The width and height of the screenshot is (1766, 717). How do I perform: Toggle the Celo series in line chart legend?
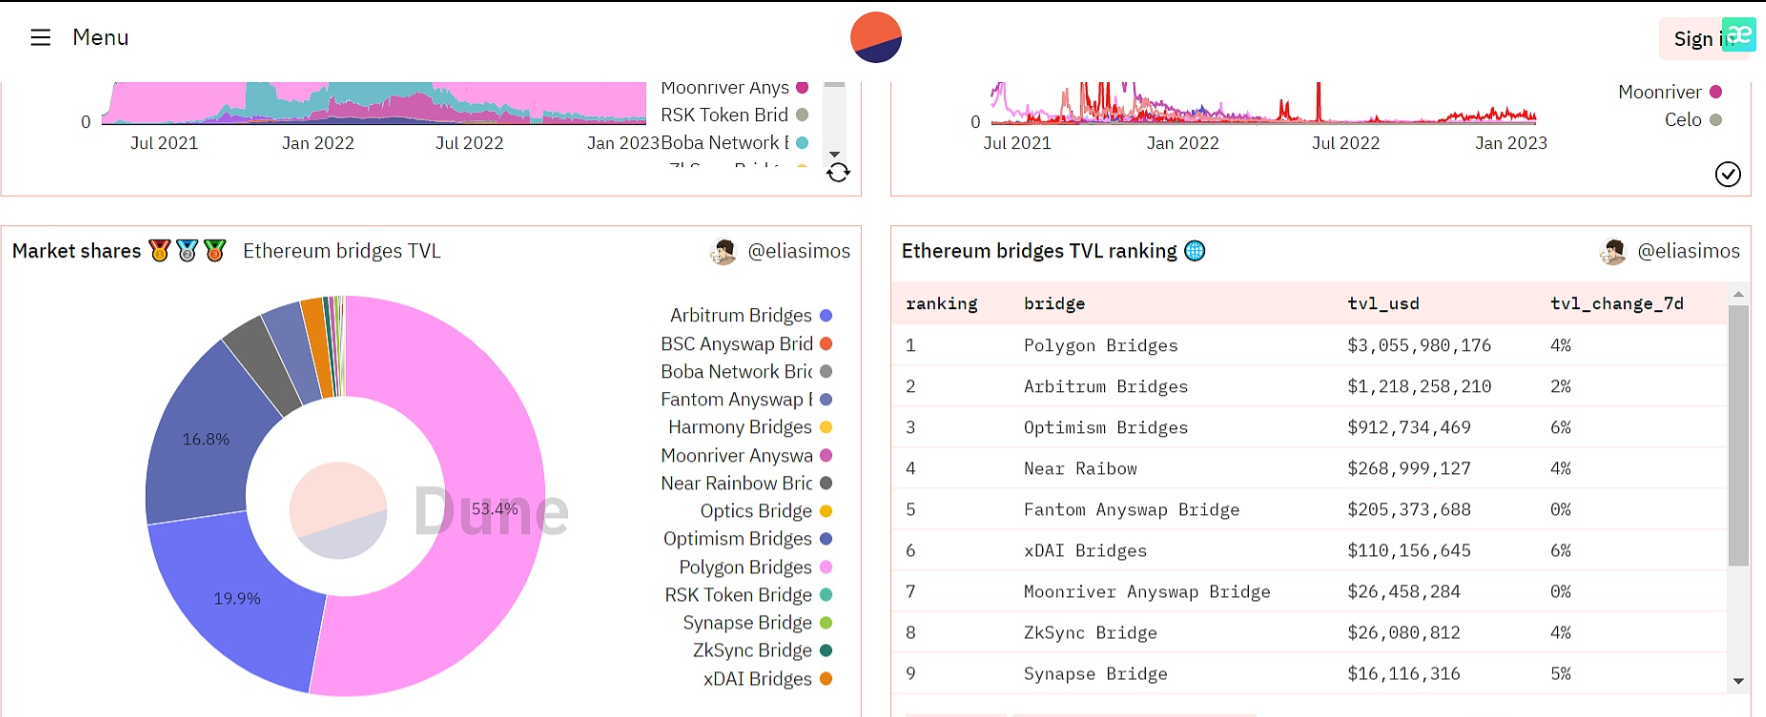point(1684,120)
